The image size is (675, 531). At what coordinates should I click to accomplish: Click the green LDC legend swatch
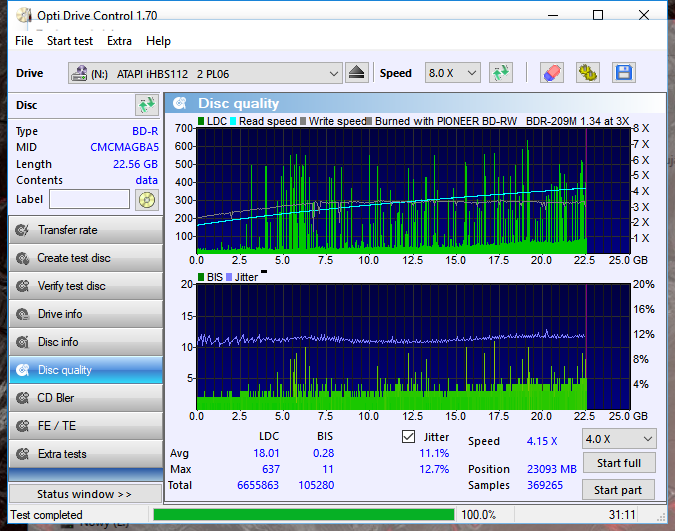click(201, 121)
